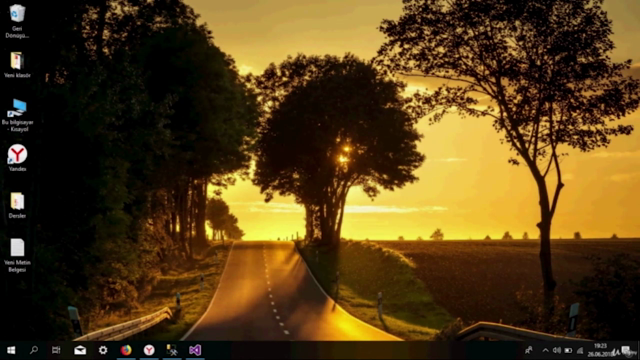
Task: Switch to Firefox on the taskbar
Action: [126, 350]
